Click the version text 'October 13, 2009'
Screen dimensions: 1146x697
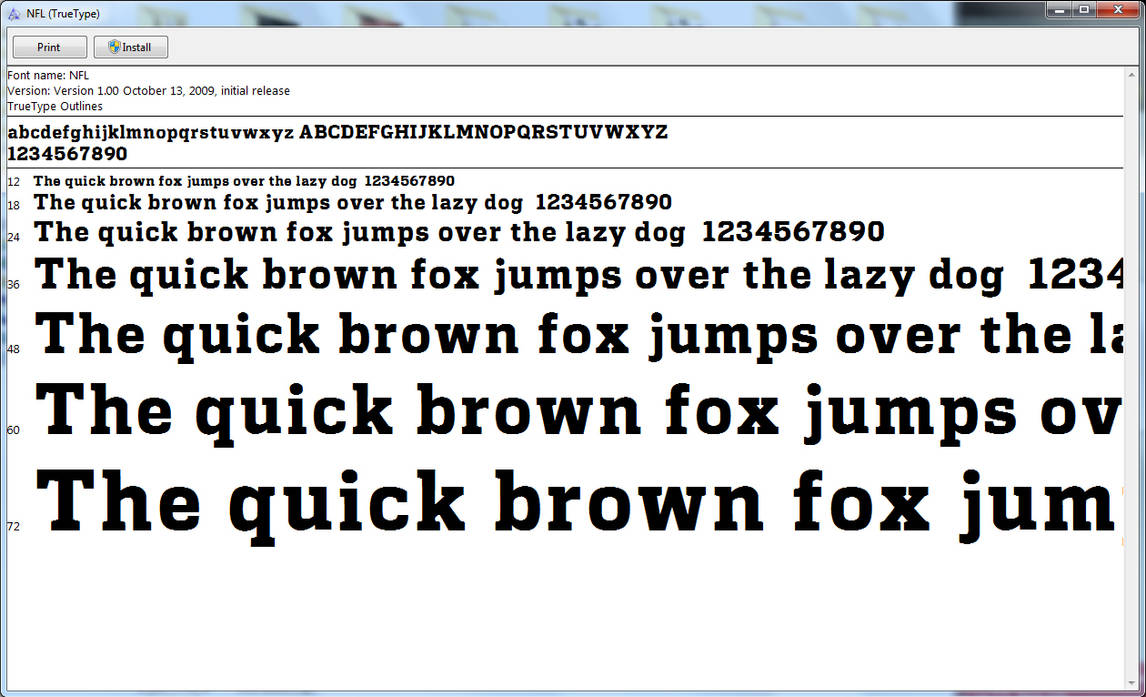click(169, 91)
